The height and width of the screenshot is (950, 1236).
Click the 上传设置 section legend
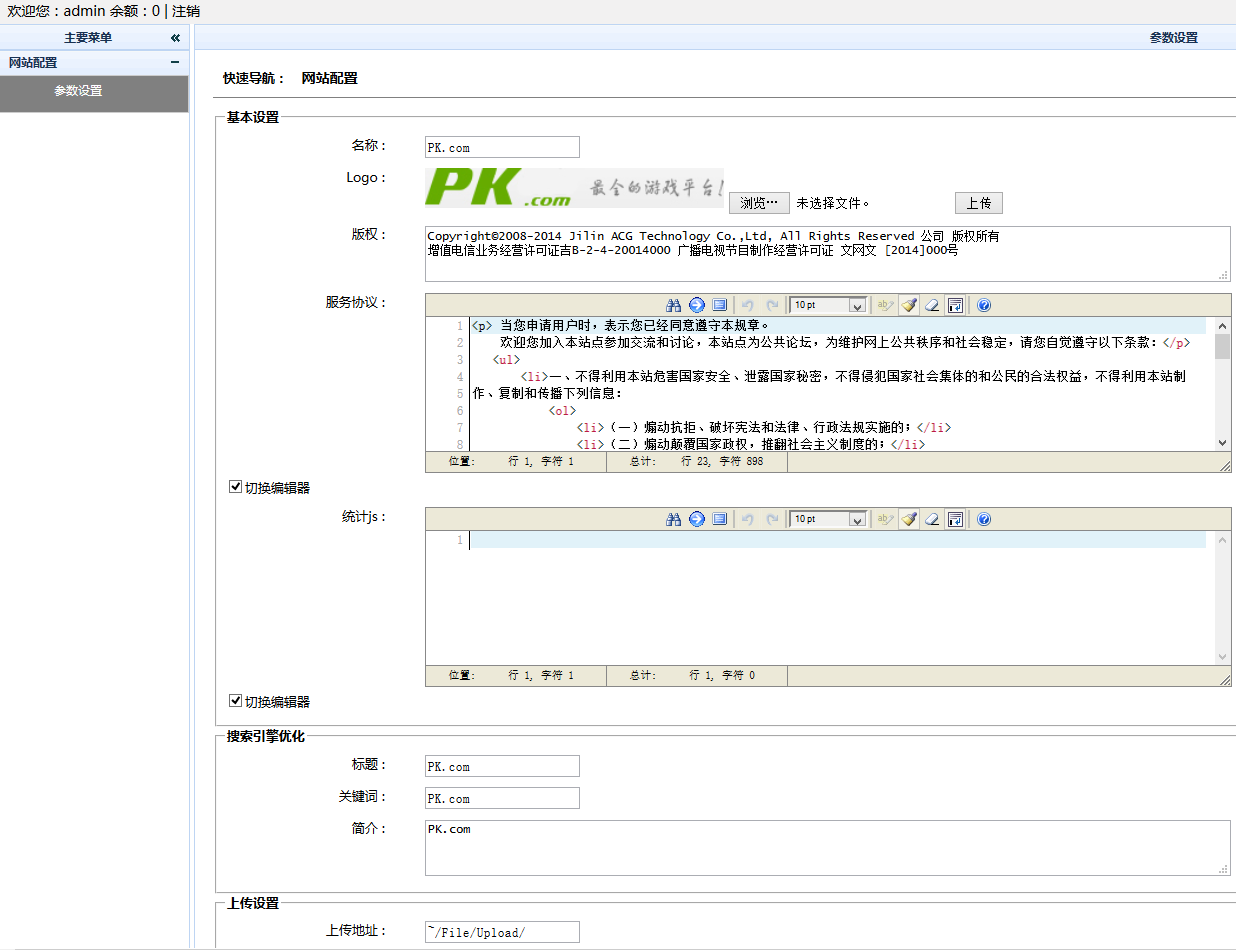pos(253,903)
